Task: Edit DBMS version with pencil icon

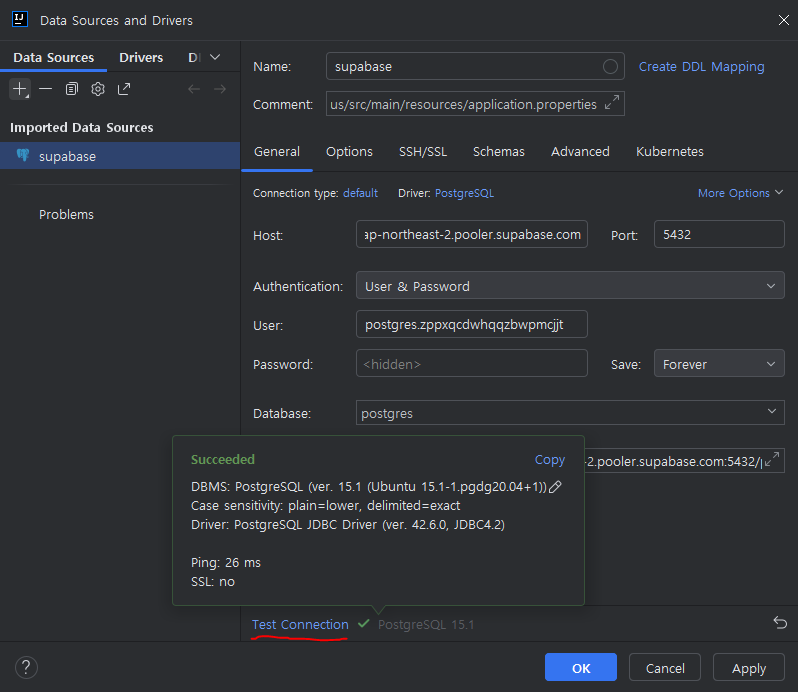Action: [555, 486]
